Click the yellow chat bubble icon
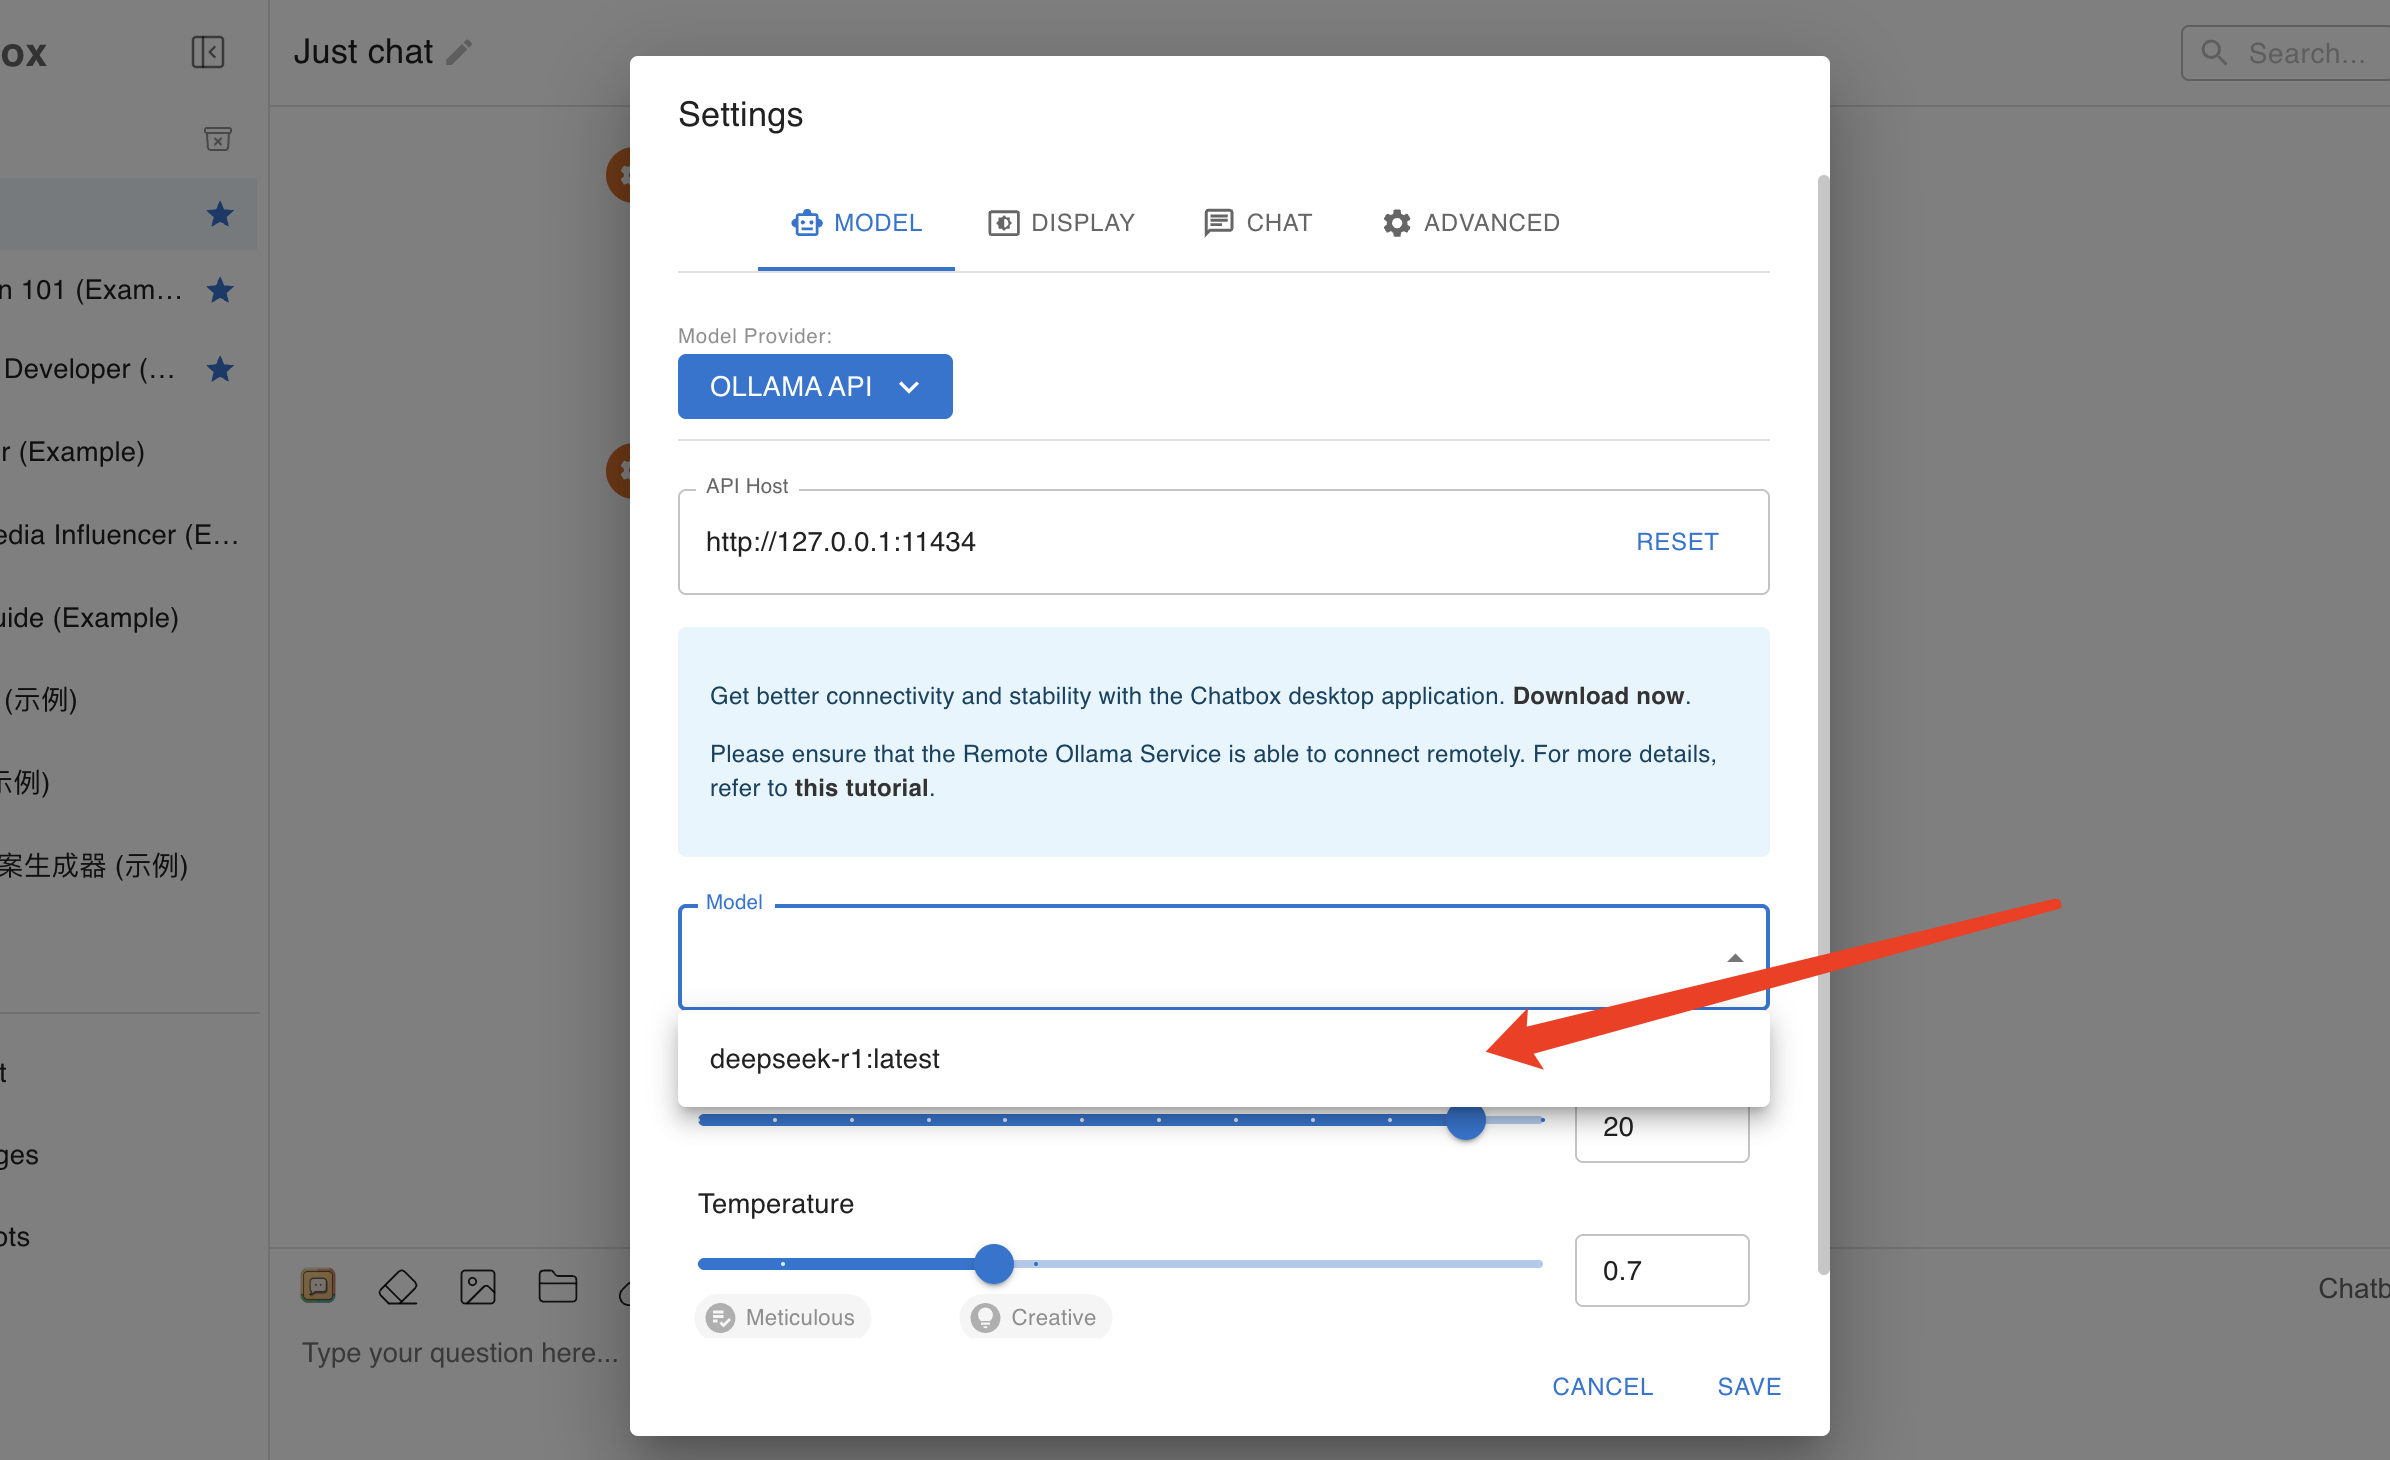The width and height of the screenshot is (2390, 1460). 318,1285
